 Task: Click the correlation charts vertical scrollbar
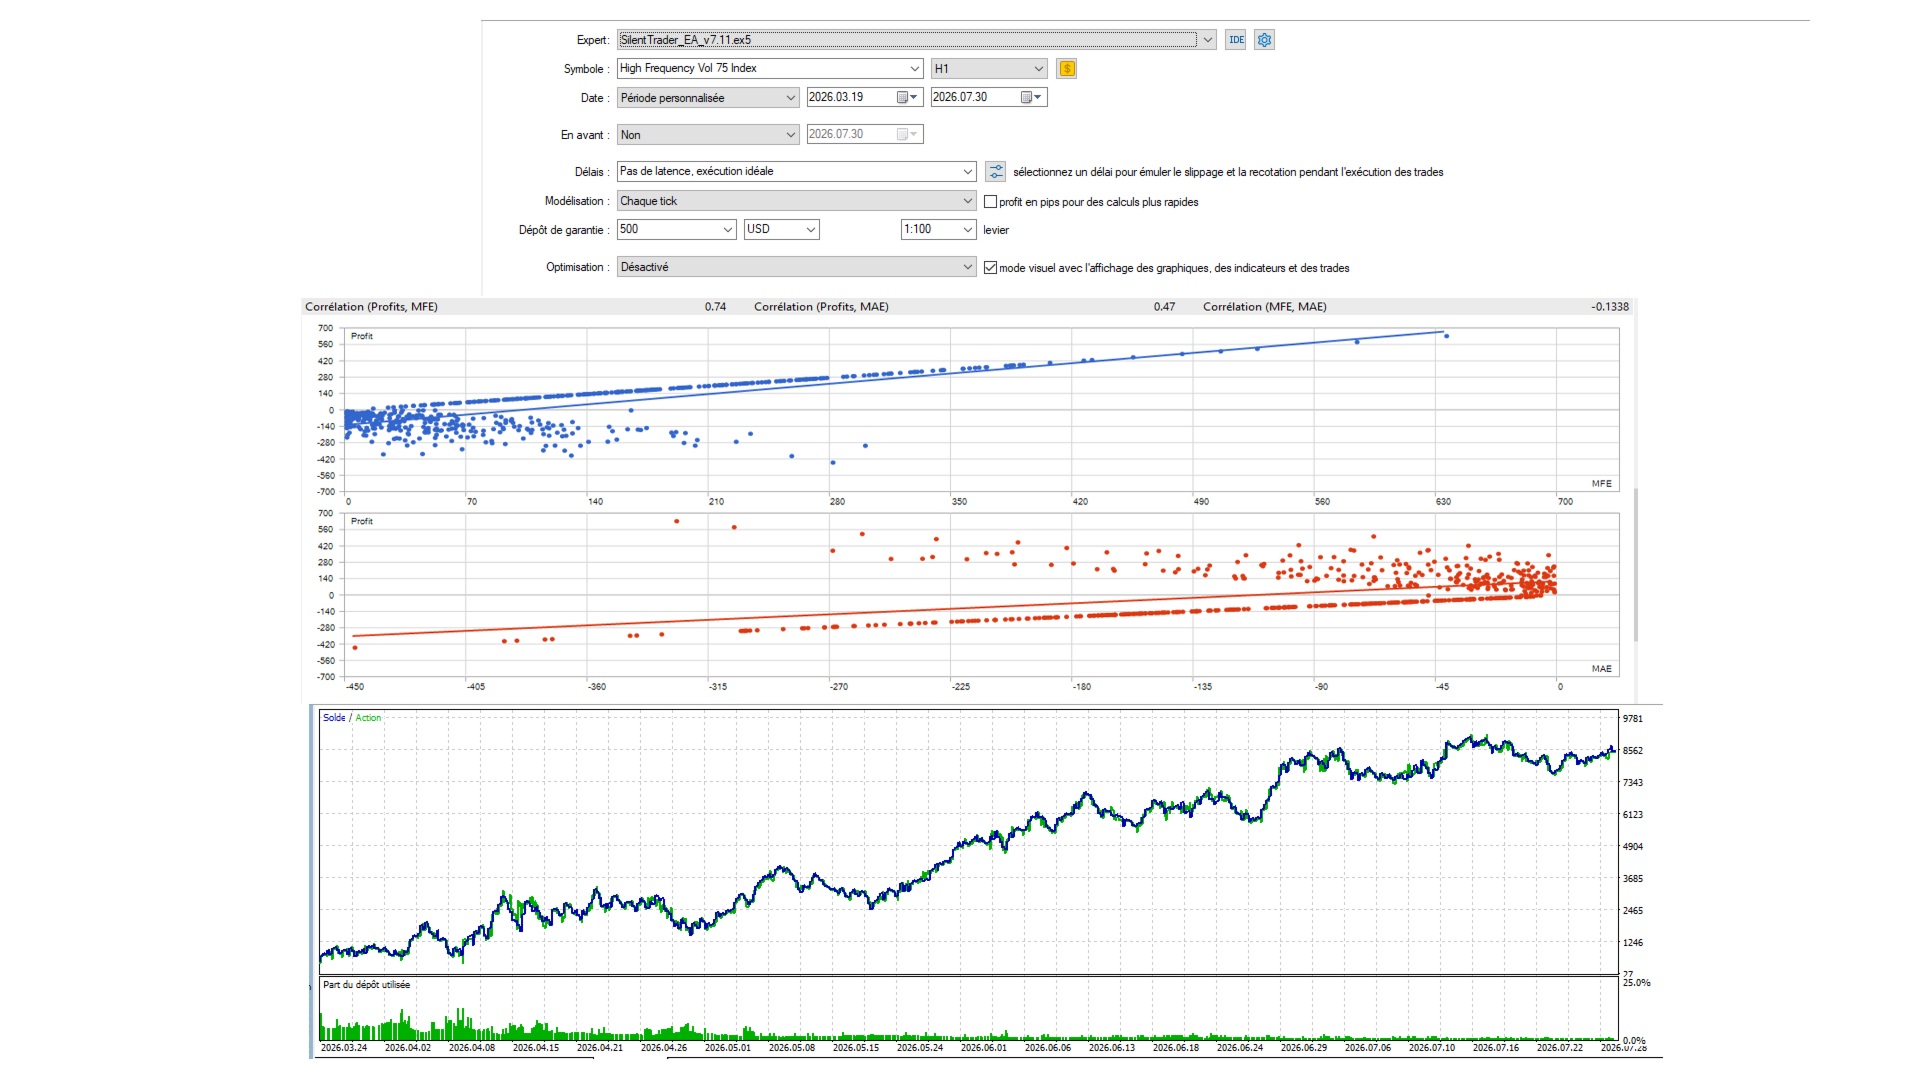click(x=1636, y=565)
